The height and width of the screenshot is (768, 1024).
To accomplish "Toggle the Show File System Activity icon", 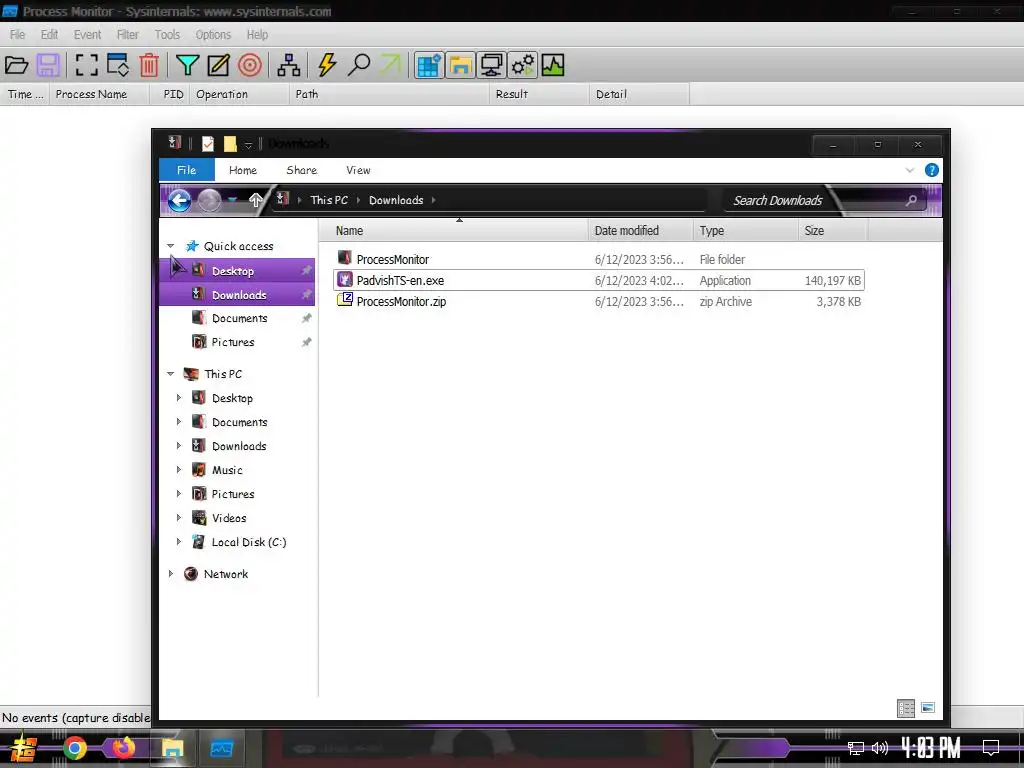I will point(460,65).
